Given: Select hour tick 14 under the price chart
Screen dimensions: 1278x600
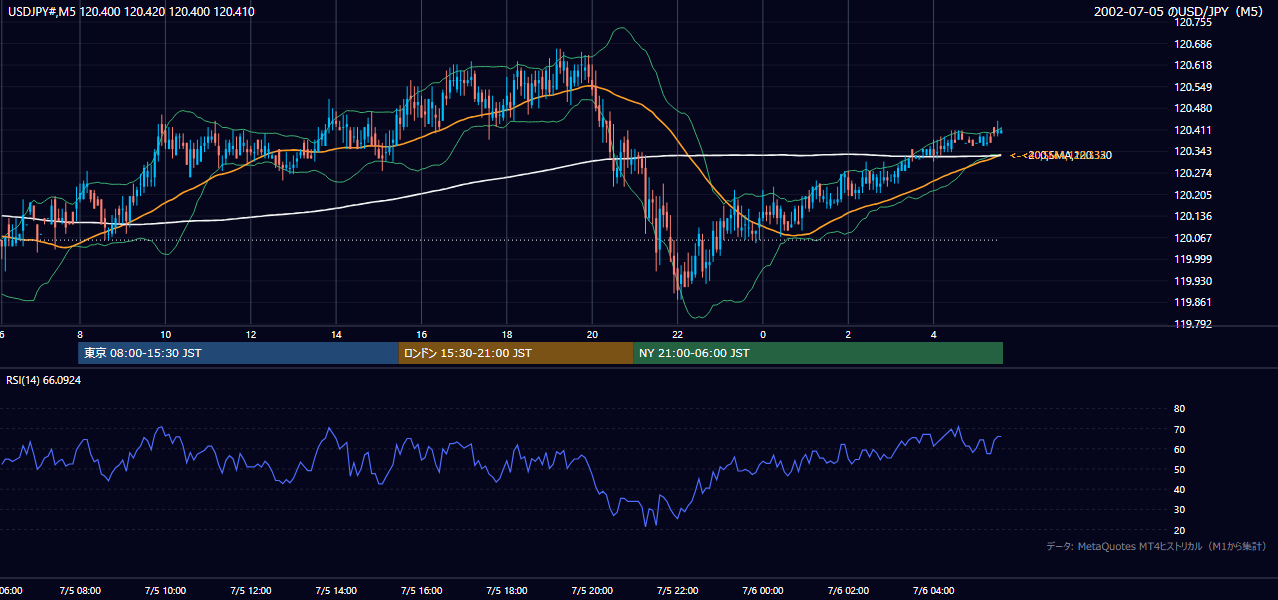Looking at the screenshot, I should 336,335.
